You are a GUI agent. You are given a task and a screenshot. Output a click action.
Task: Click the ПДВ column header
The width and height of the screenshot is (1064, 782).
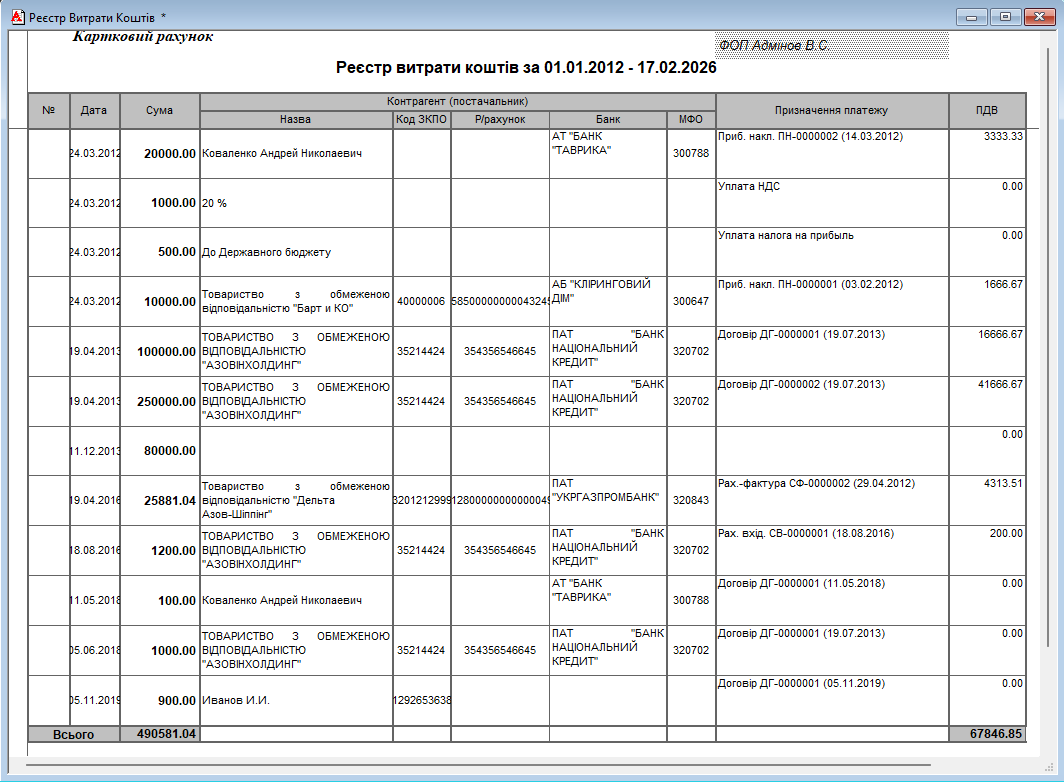point(986,110)
